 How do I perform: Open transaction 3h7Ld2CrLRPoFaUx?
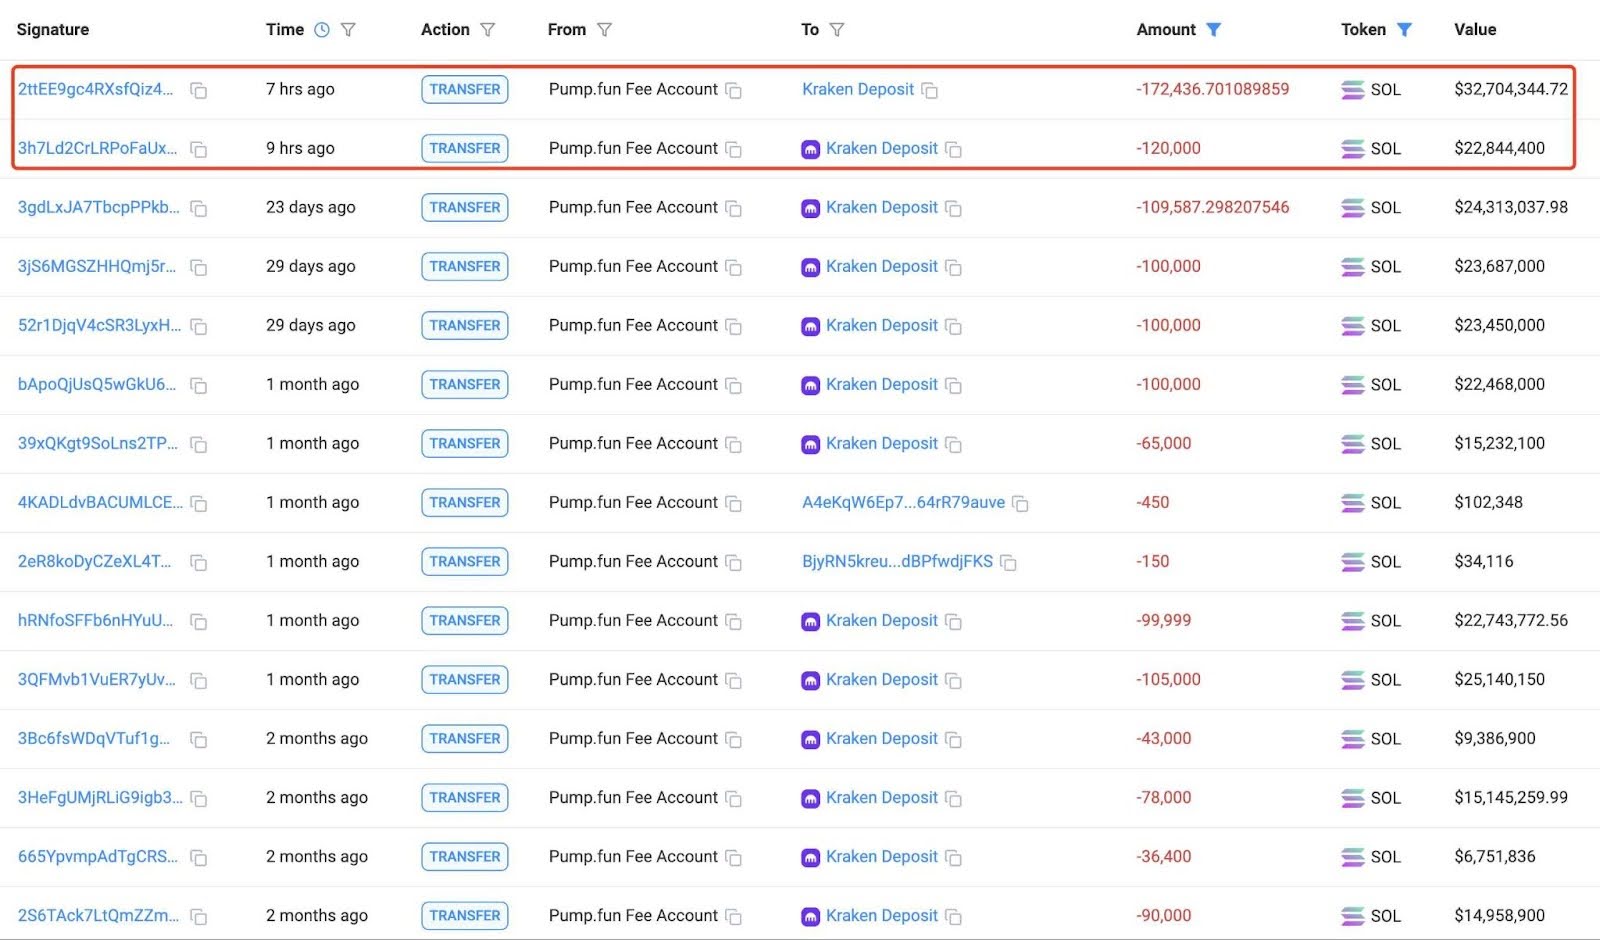pos(97,148)
